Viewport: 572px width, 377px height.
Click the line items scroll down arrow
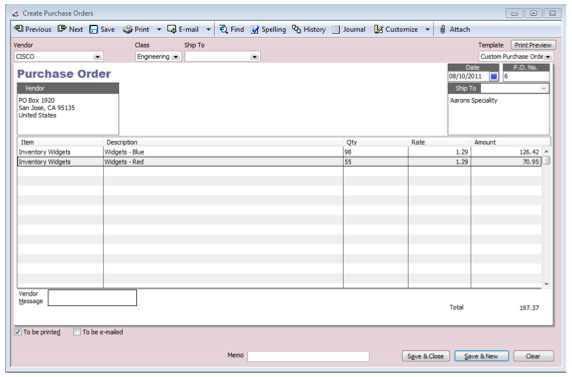[x=546, y=284]
